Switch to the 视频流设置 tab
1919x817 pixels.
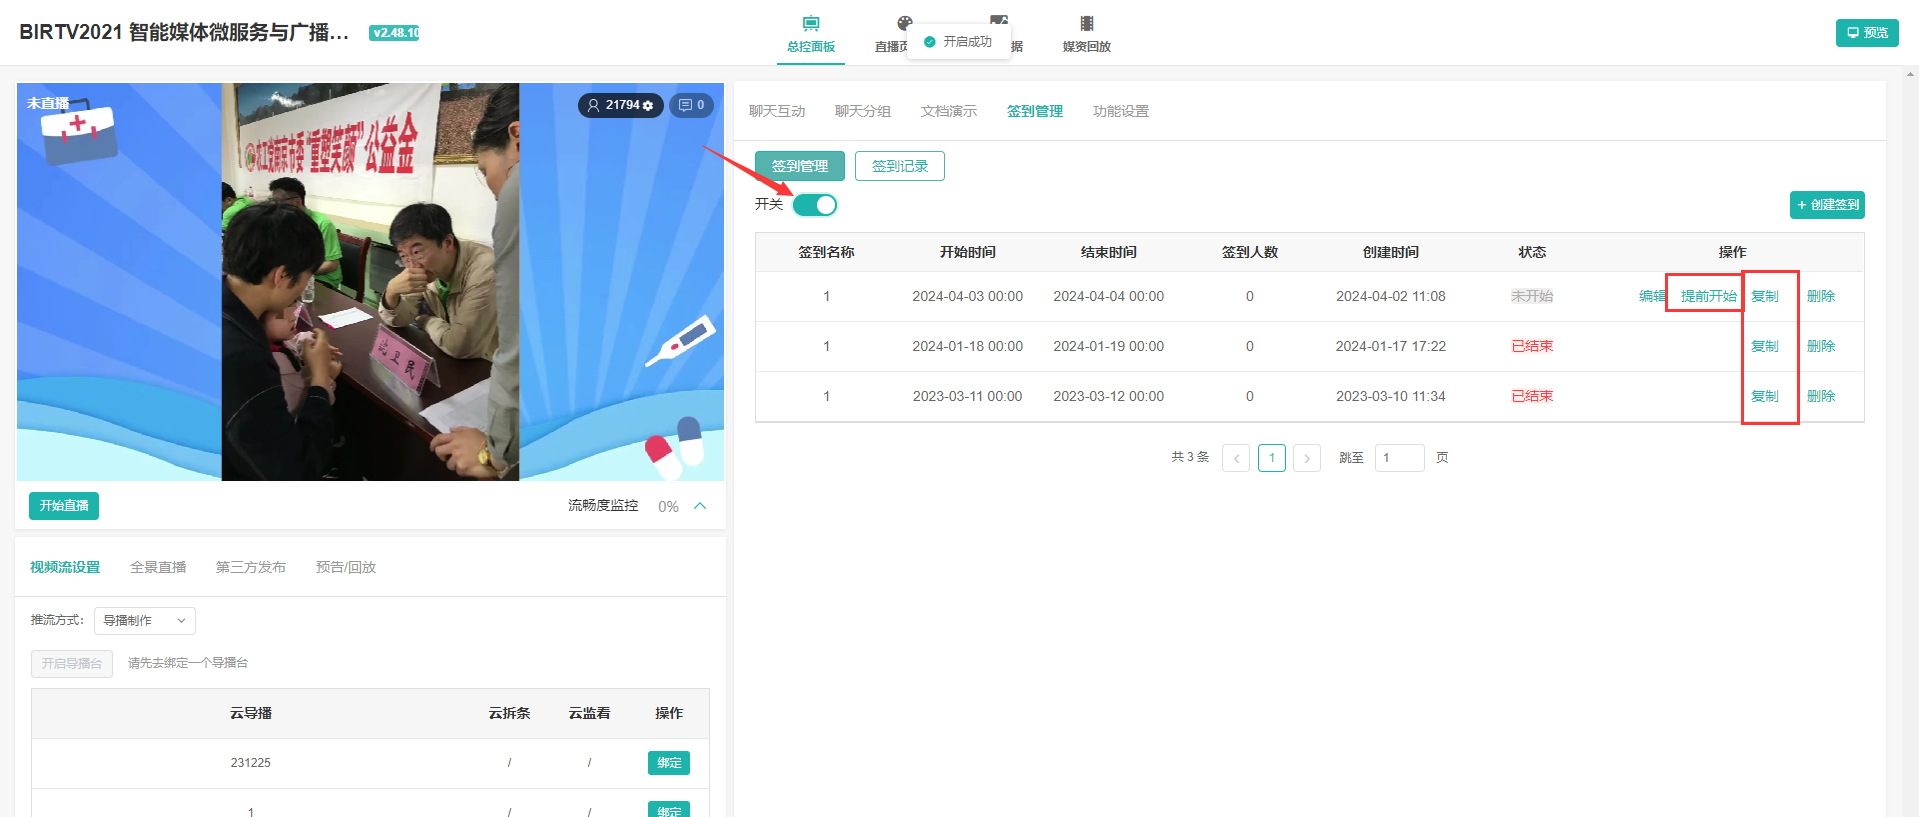[65, 567]
